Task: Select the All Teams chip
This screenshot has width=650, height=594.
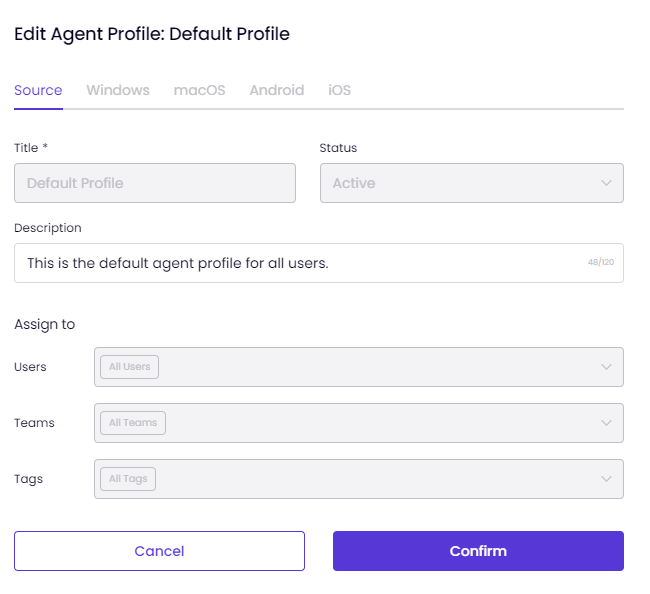Action: (133, 423)
